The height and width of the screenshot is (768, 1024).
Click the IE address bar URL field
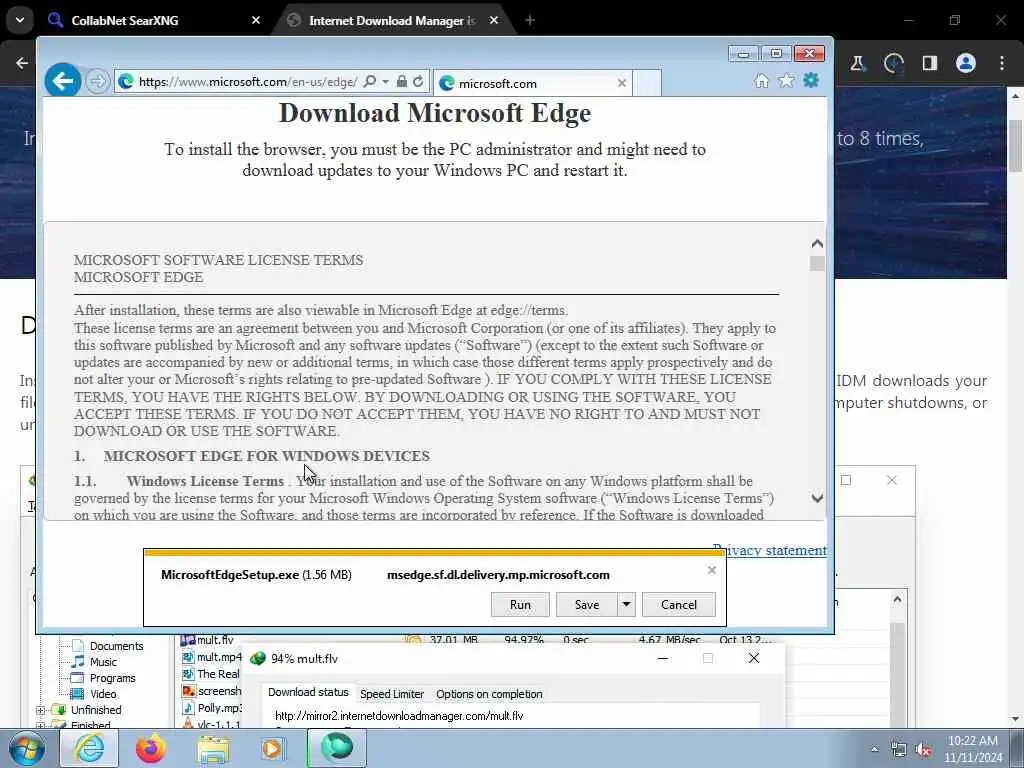248,82
